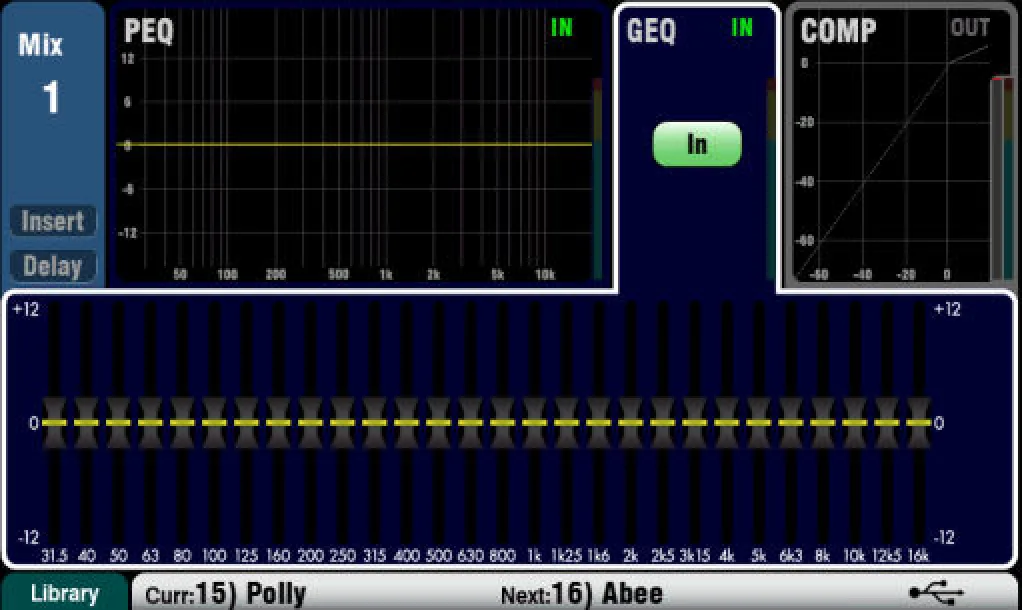Click next scene 'Next:16) Abee'
Screen dimensions: 1022x610
[x=581, y=594]
